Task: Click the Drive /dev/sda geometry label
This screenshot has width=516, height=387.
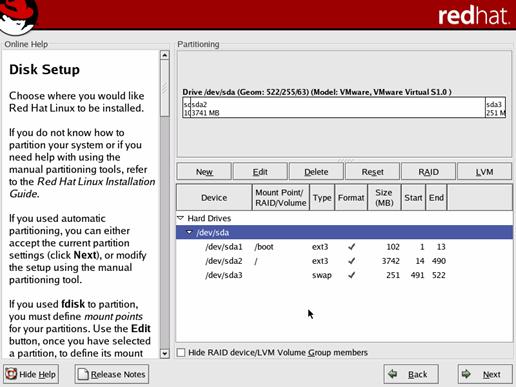Action: (x=317, y=92)
